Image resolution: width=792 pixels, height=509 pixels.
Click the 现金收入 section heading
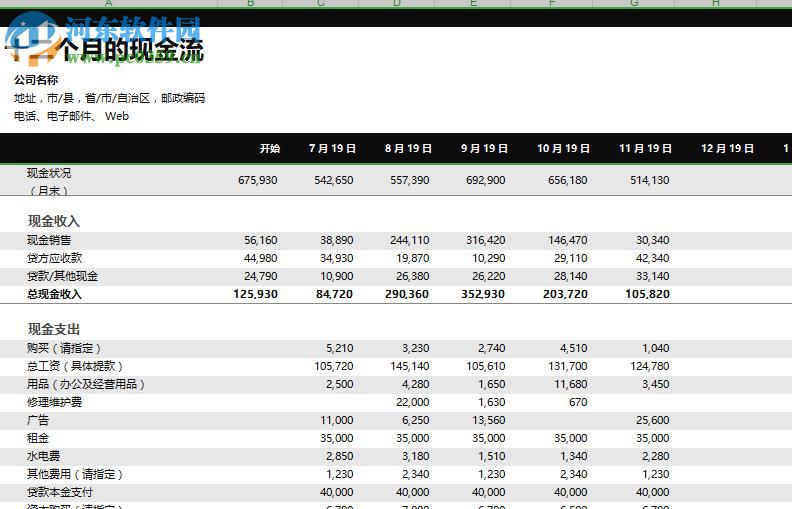54,221
